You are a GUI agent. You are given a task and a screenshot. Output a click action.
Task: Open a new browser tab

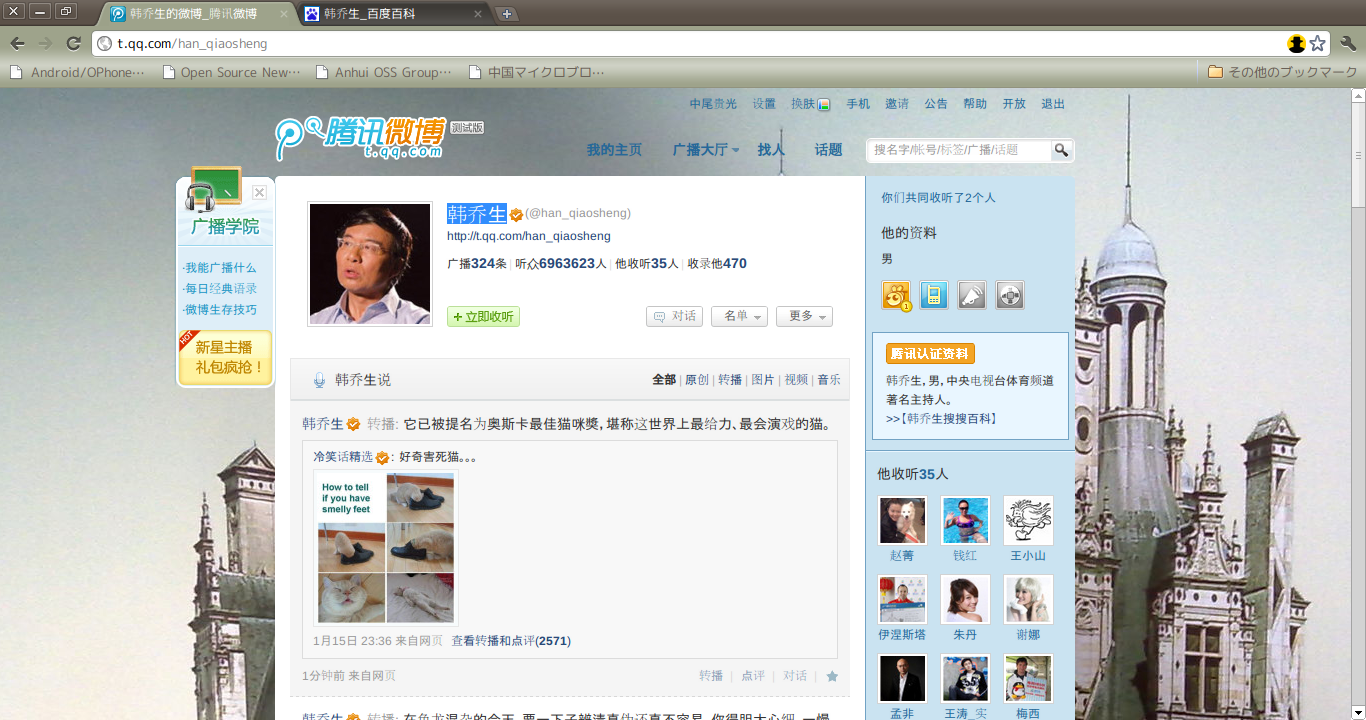click(507, 14)
